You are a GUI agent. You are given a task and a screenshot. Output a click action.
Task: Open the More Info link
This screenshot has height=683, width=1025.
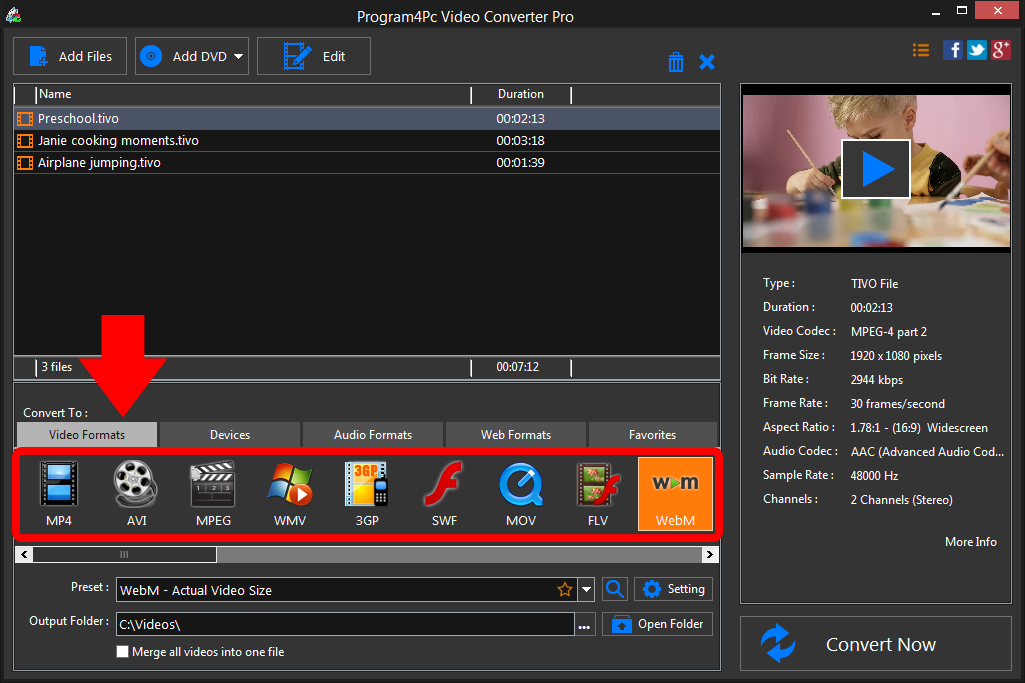pos(971,542)
